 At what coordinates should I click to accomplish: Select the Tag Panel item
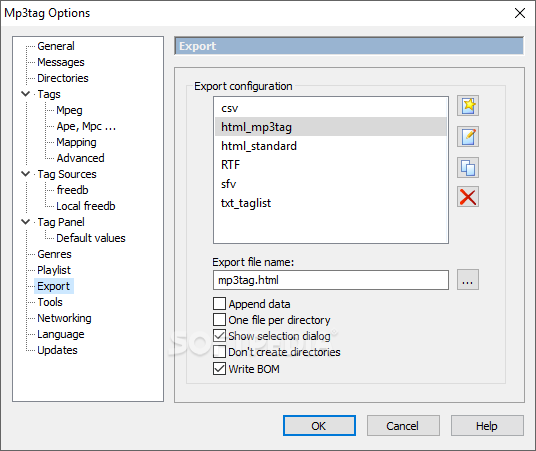pos(61,222)
